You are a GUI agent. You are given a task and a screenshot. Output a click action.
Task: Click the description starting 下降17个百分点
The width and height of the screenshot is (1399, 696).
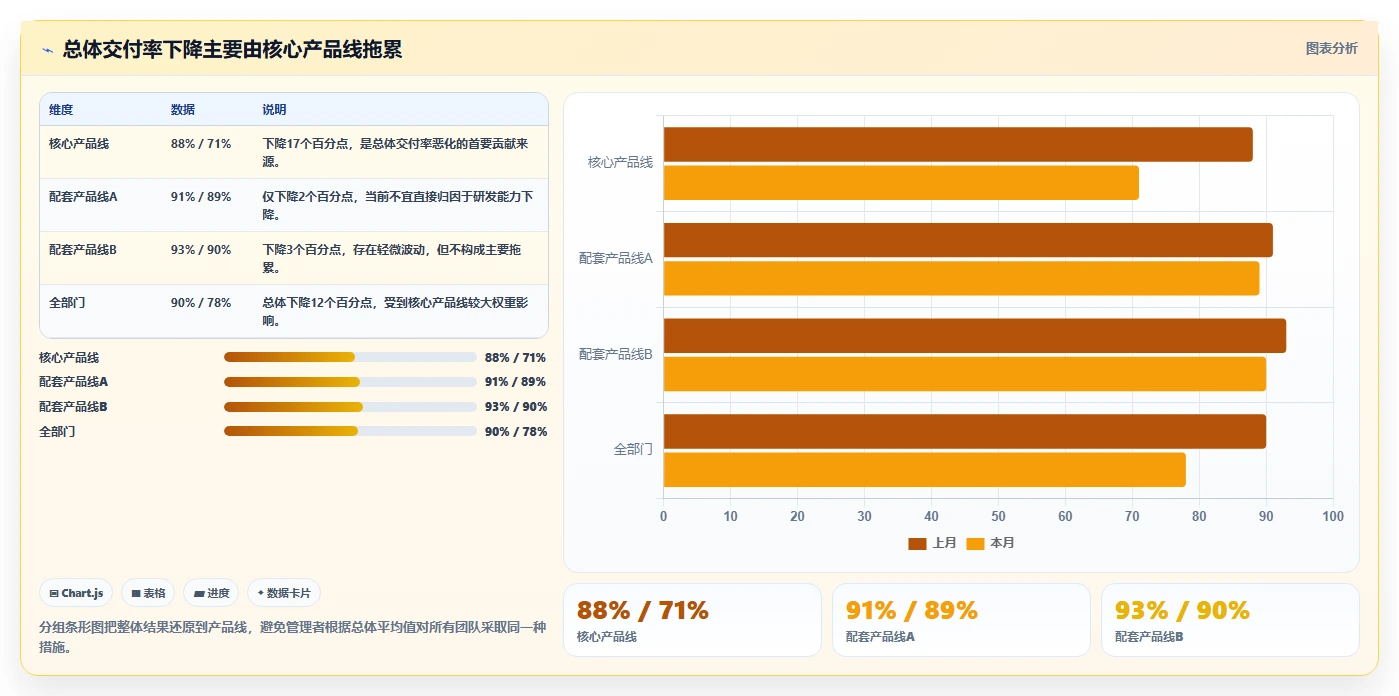[x=396, y=153]
